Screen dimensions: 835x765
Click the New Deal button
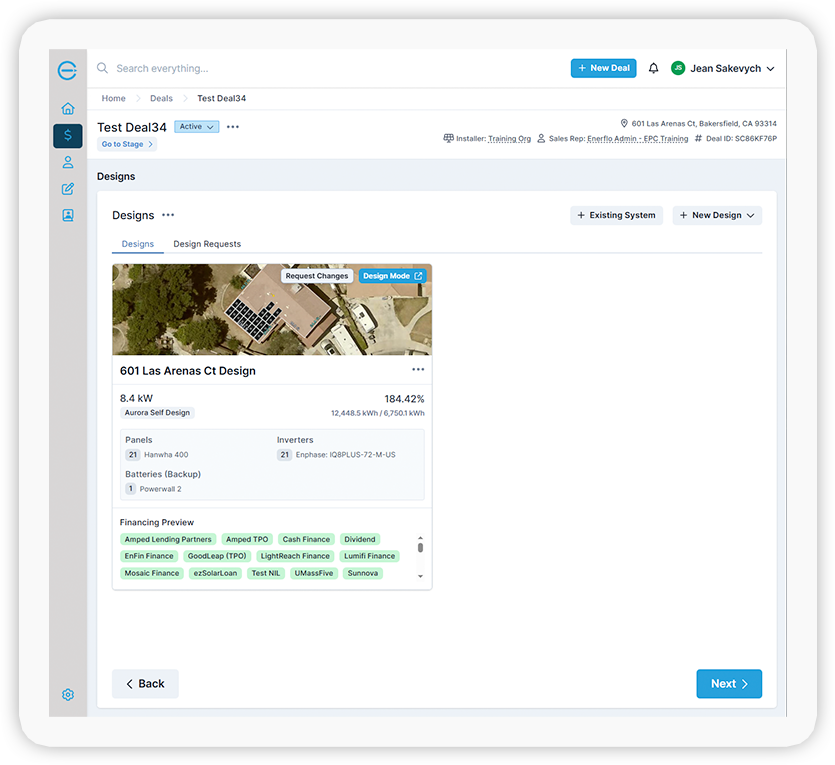pos(603,68)
